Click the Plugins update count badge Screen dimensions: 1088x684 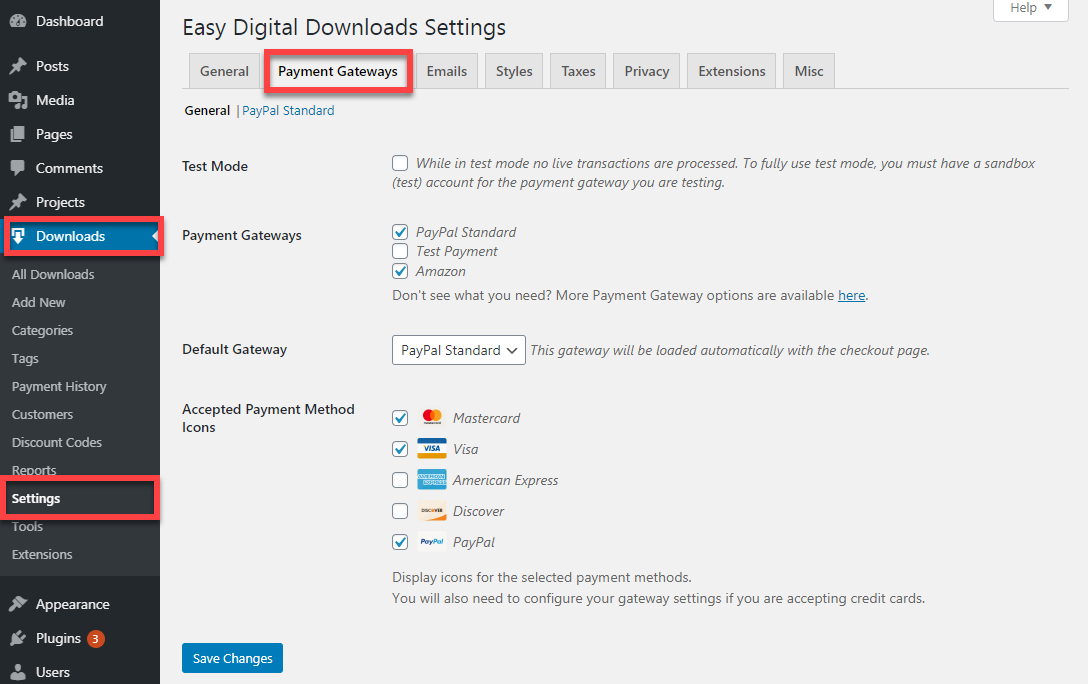[96, 639]
